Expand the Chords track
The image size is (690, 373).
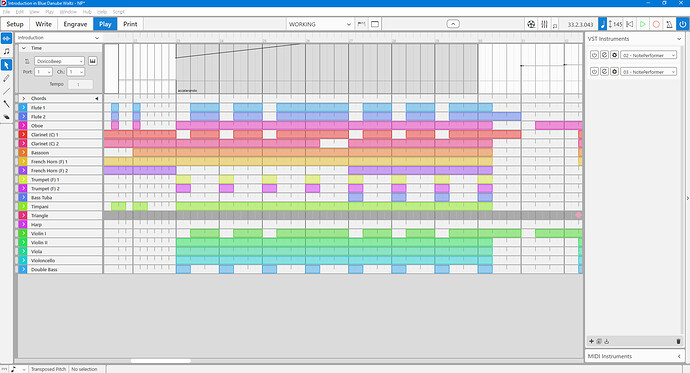[x=24, y=98]
